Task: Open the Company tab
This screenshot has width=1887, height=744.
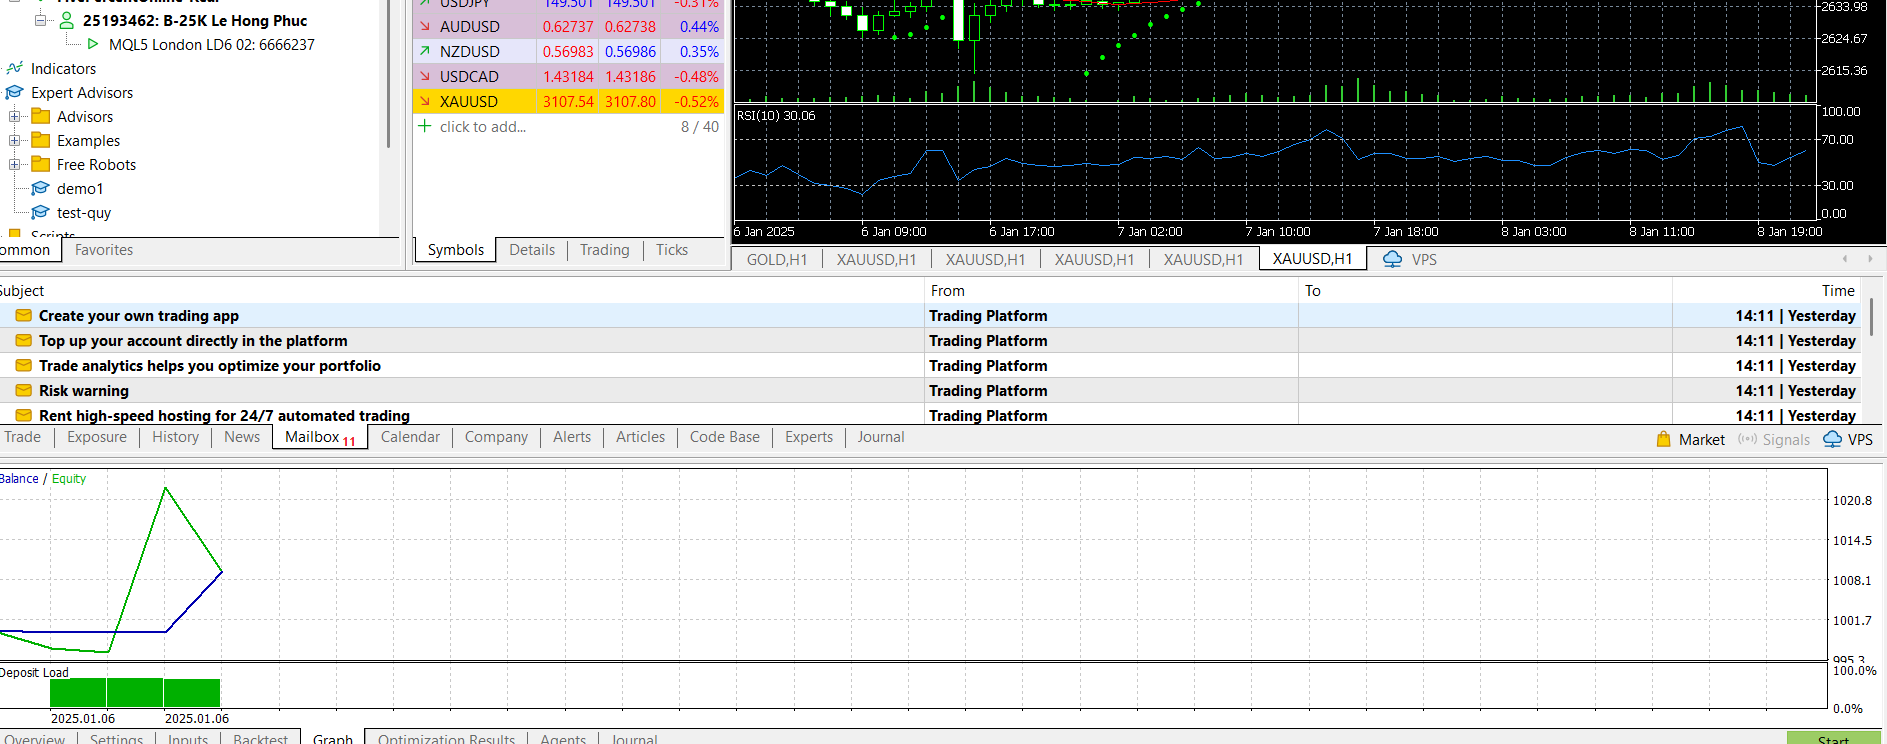Action: (x=496, y=437)
